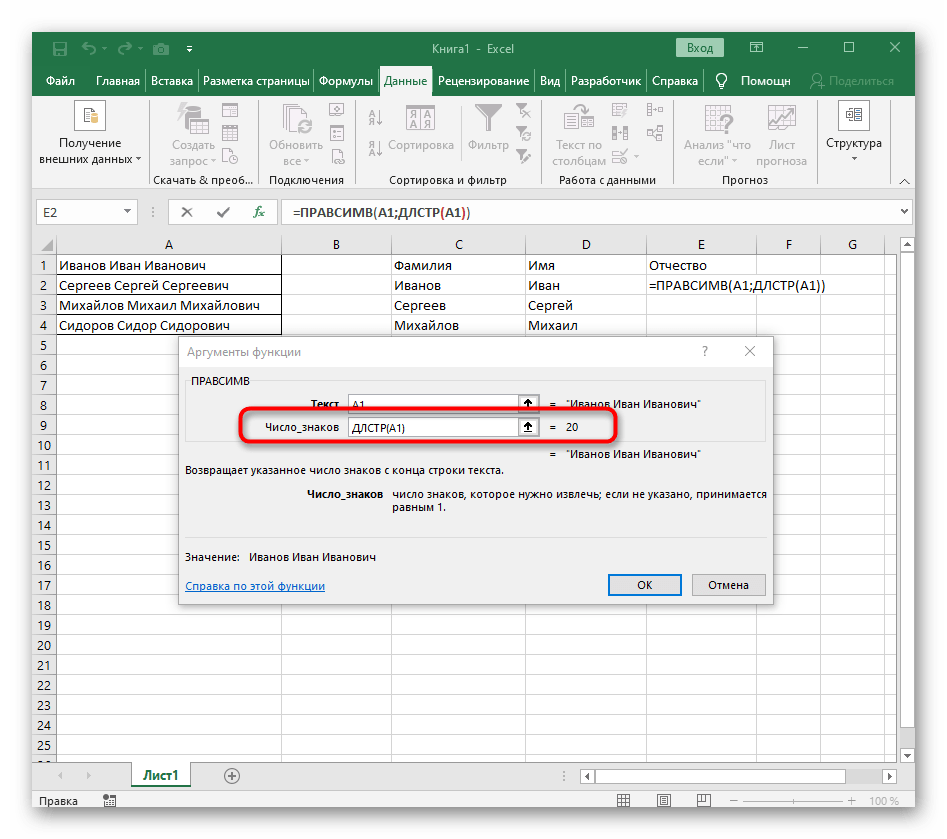
Task: Click the Число_знаков range selector arrow
Action: point(527,427)
